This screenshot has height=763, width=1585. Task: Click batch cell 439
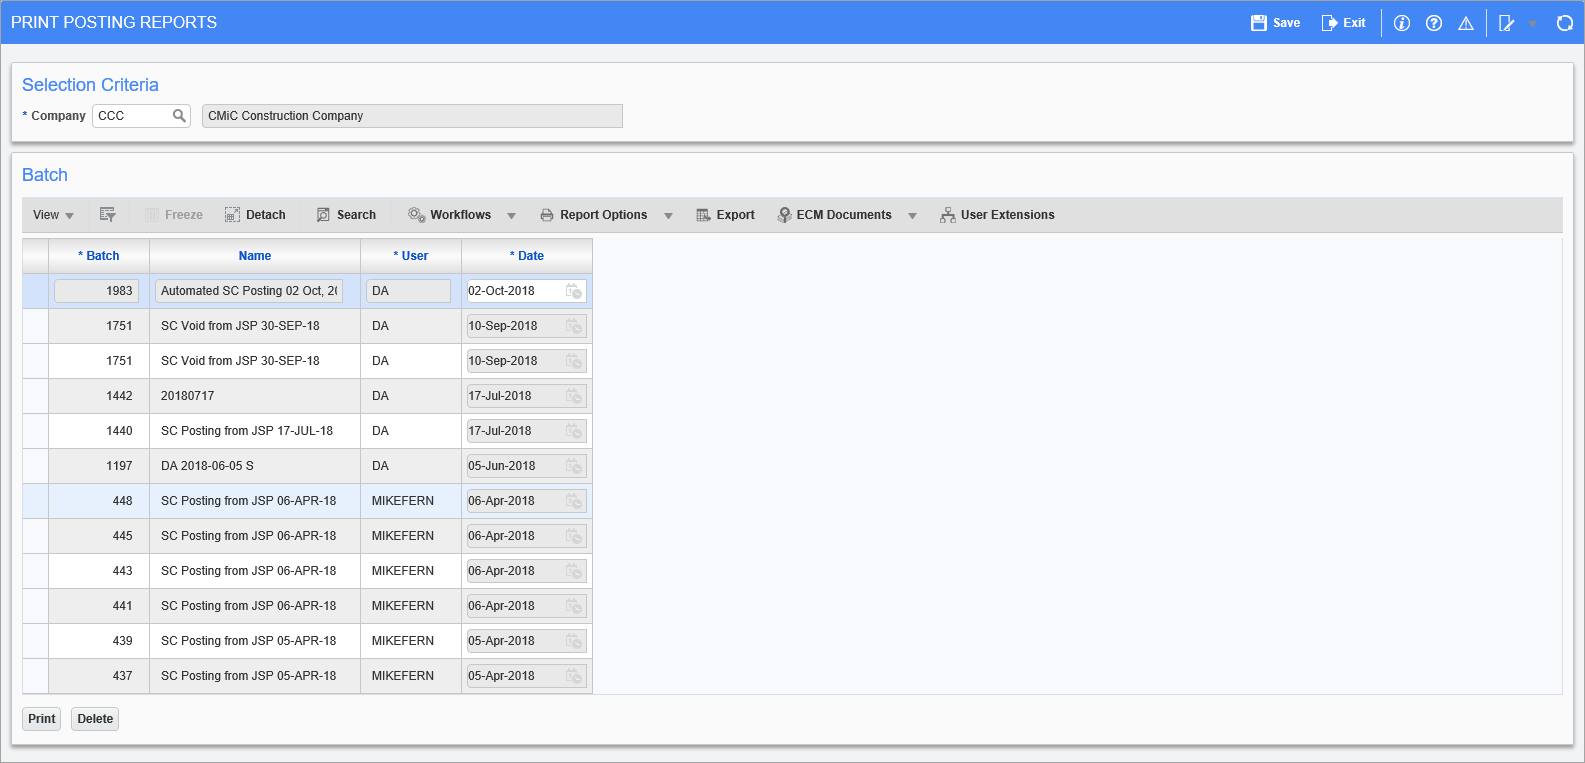coord(99,641)
